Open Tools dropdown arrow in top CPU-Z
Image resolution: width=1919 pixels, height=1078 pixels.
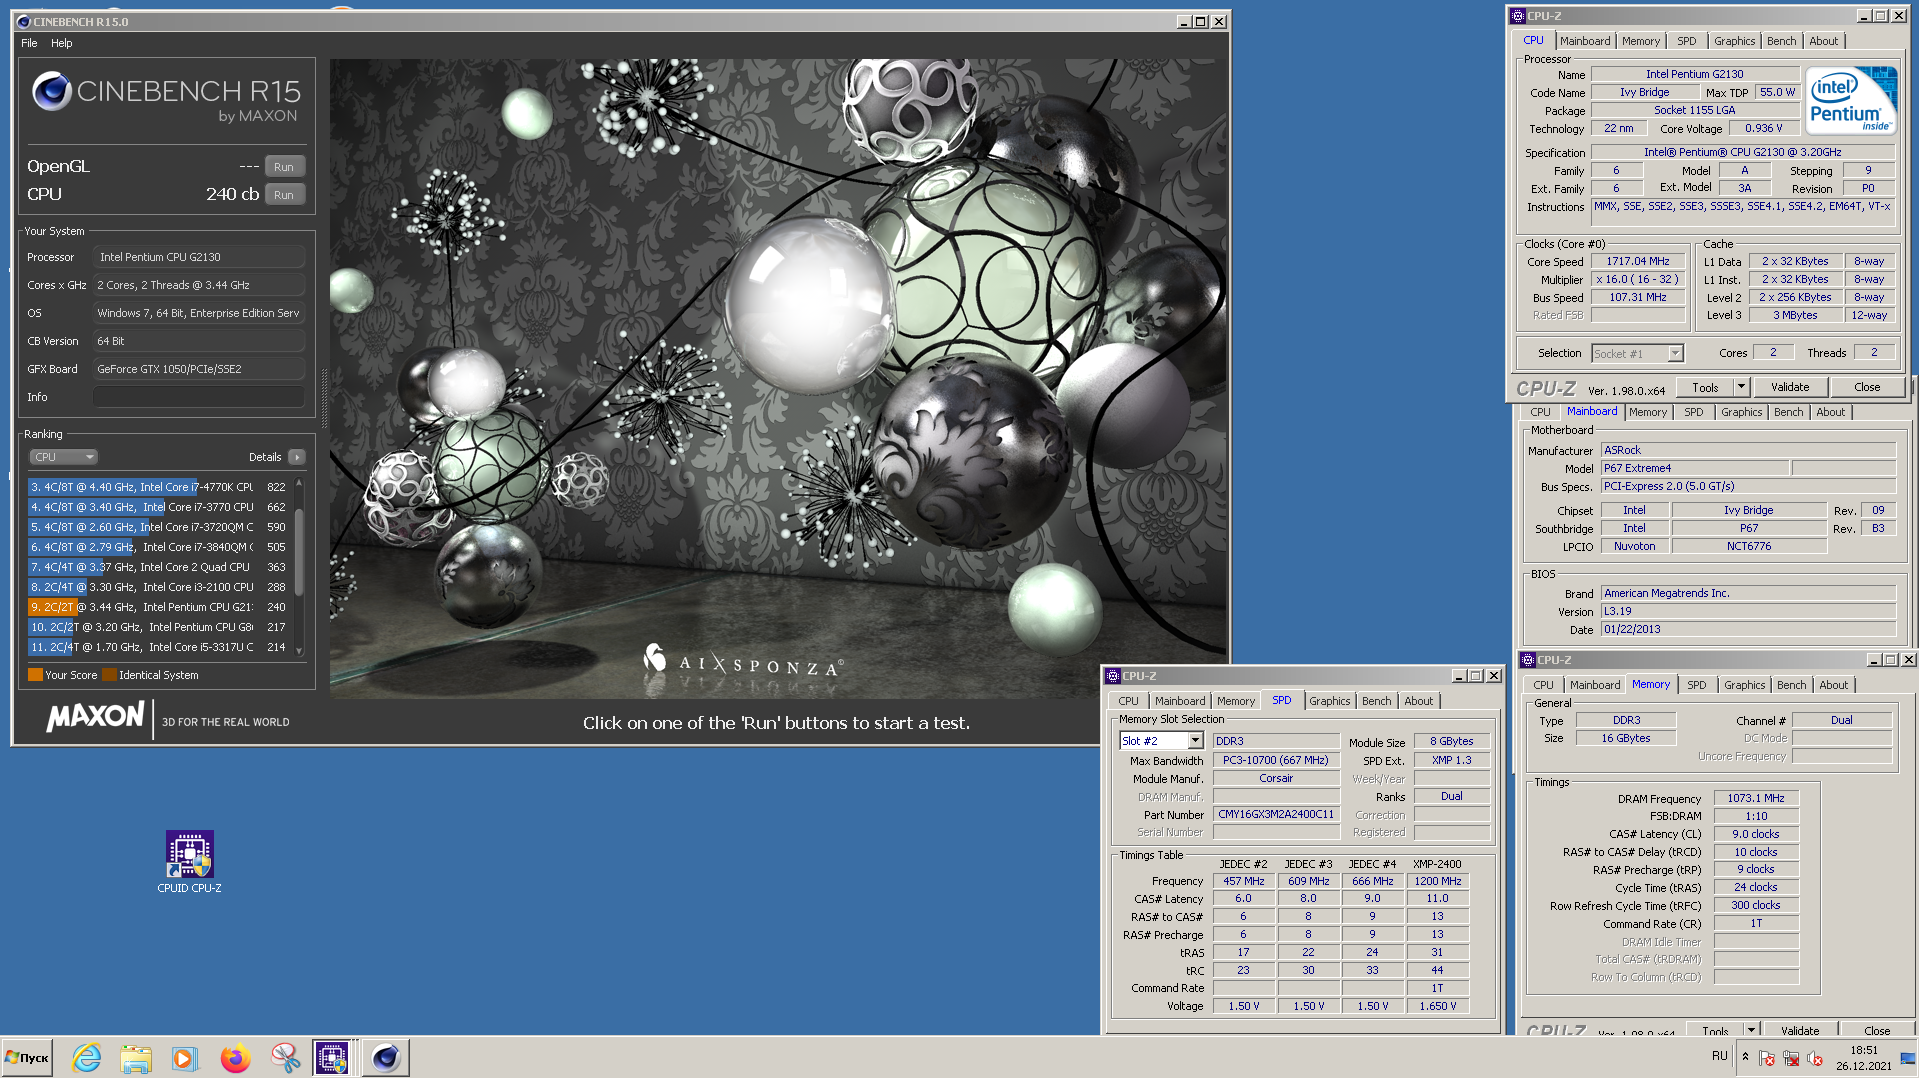[1741, 387]
